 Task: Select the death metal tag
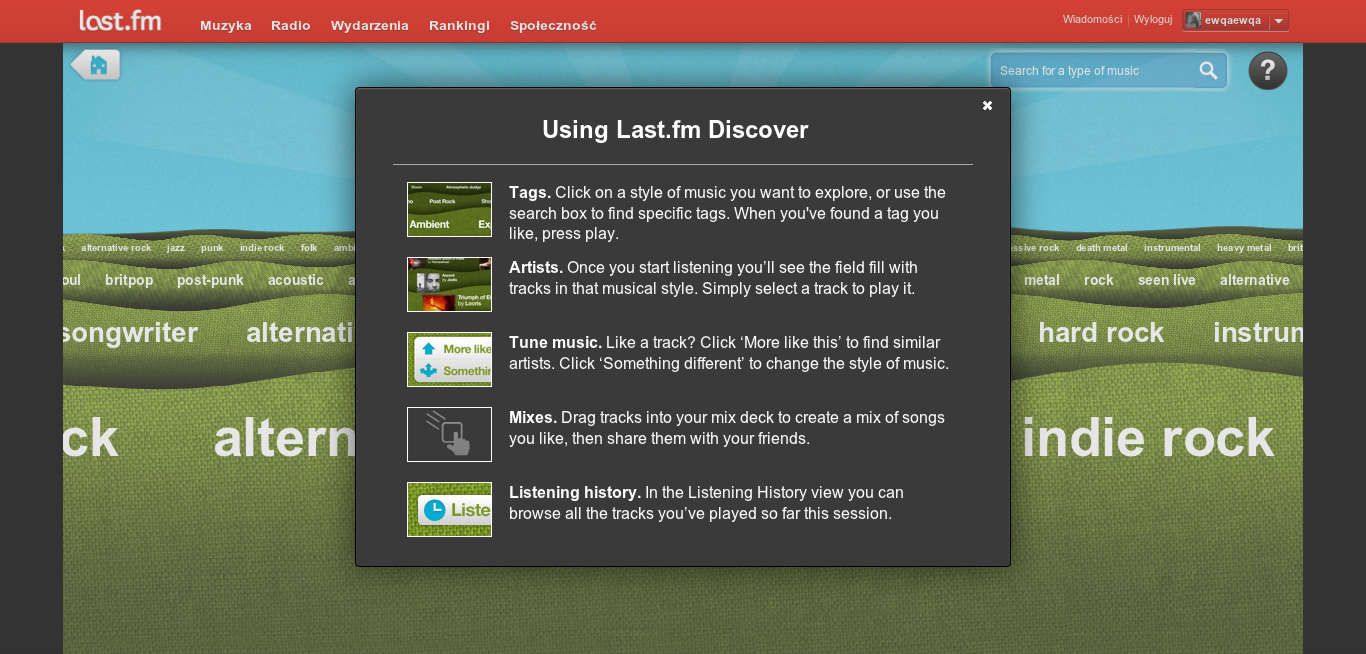[x=1102, y=248]
